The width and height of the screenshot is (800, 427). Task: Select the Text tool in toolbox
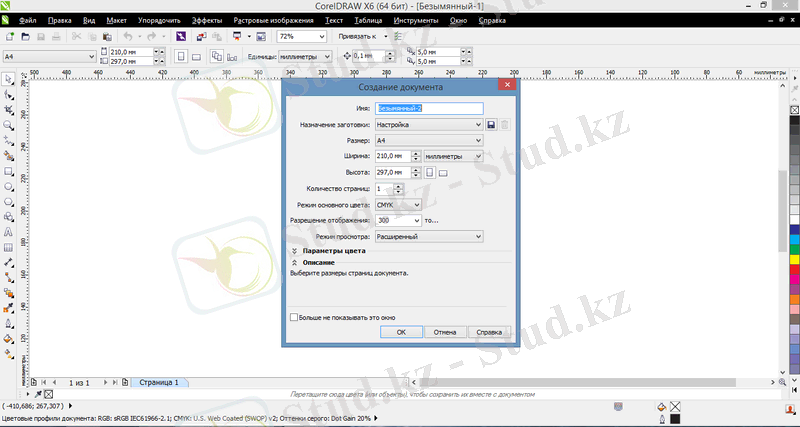click(8, 230)
